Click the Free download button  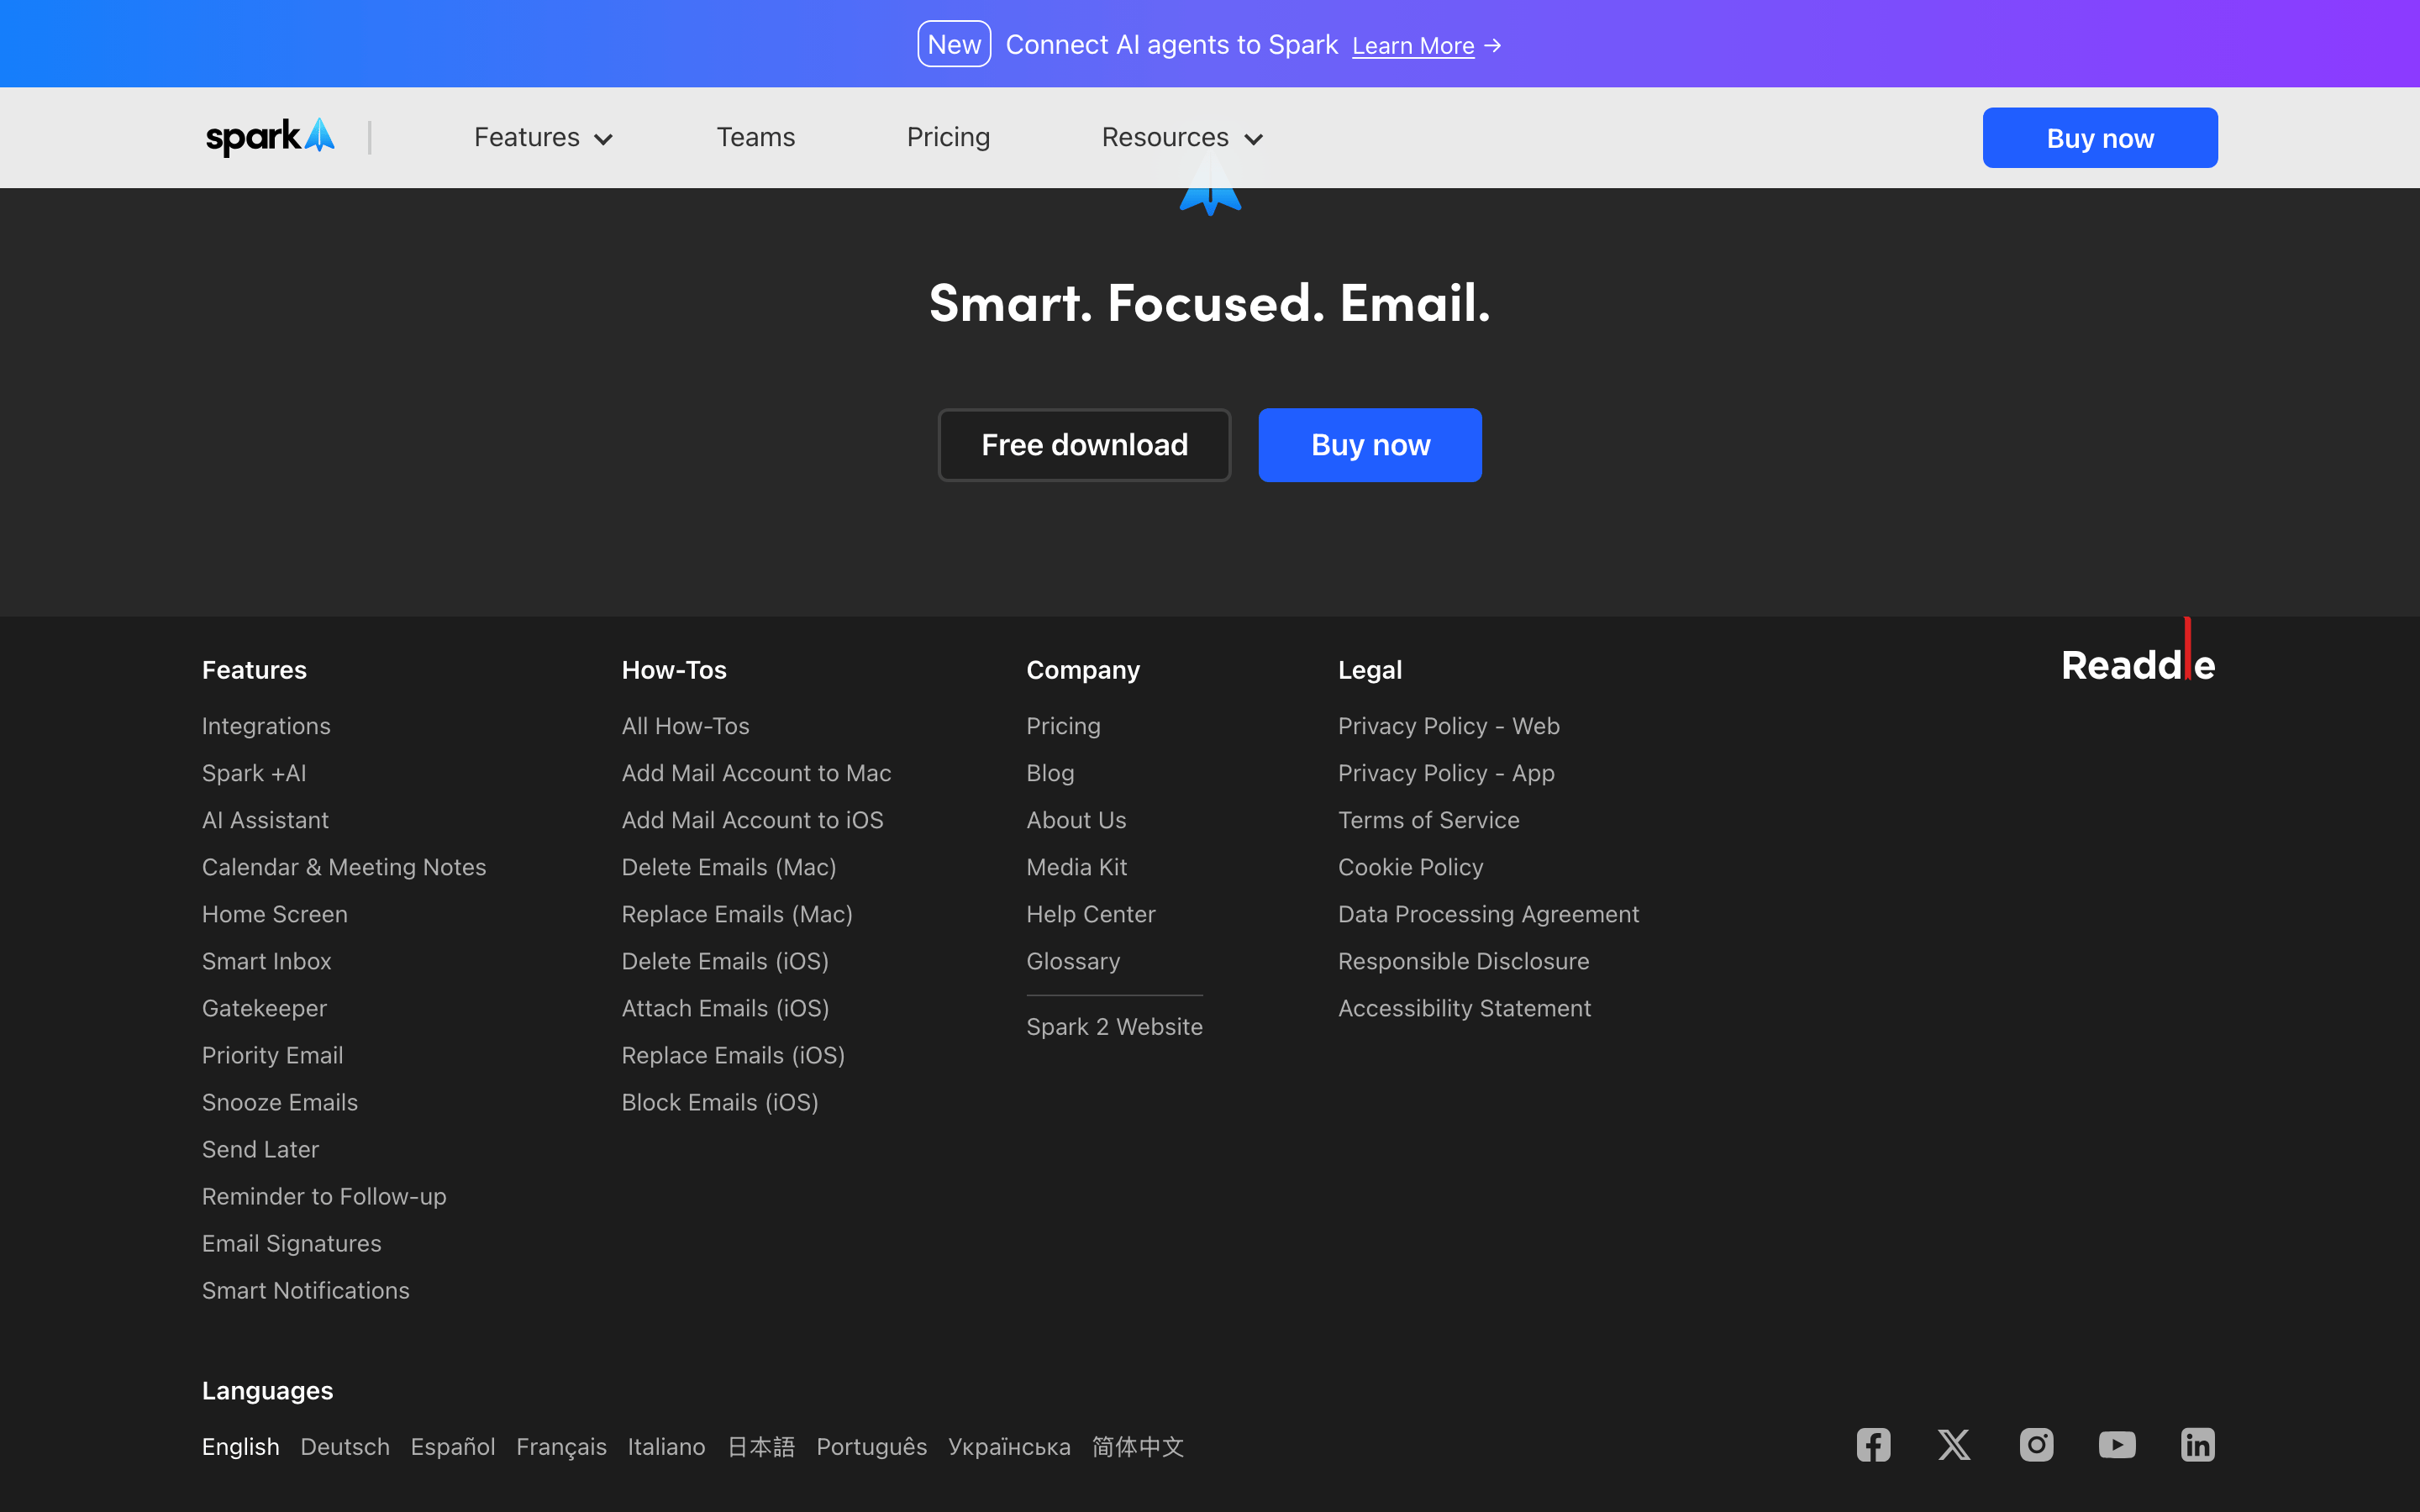pos(1084,445)
